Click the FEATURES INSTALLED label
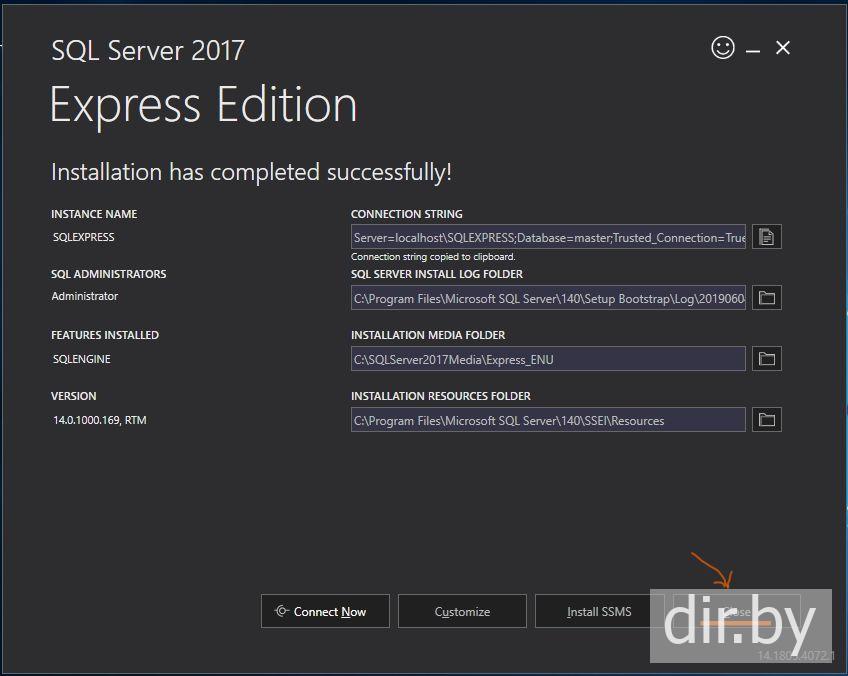Screen dimensions: 848x676 point(105,335)
